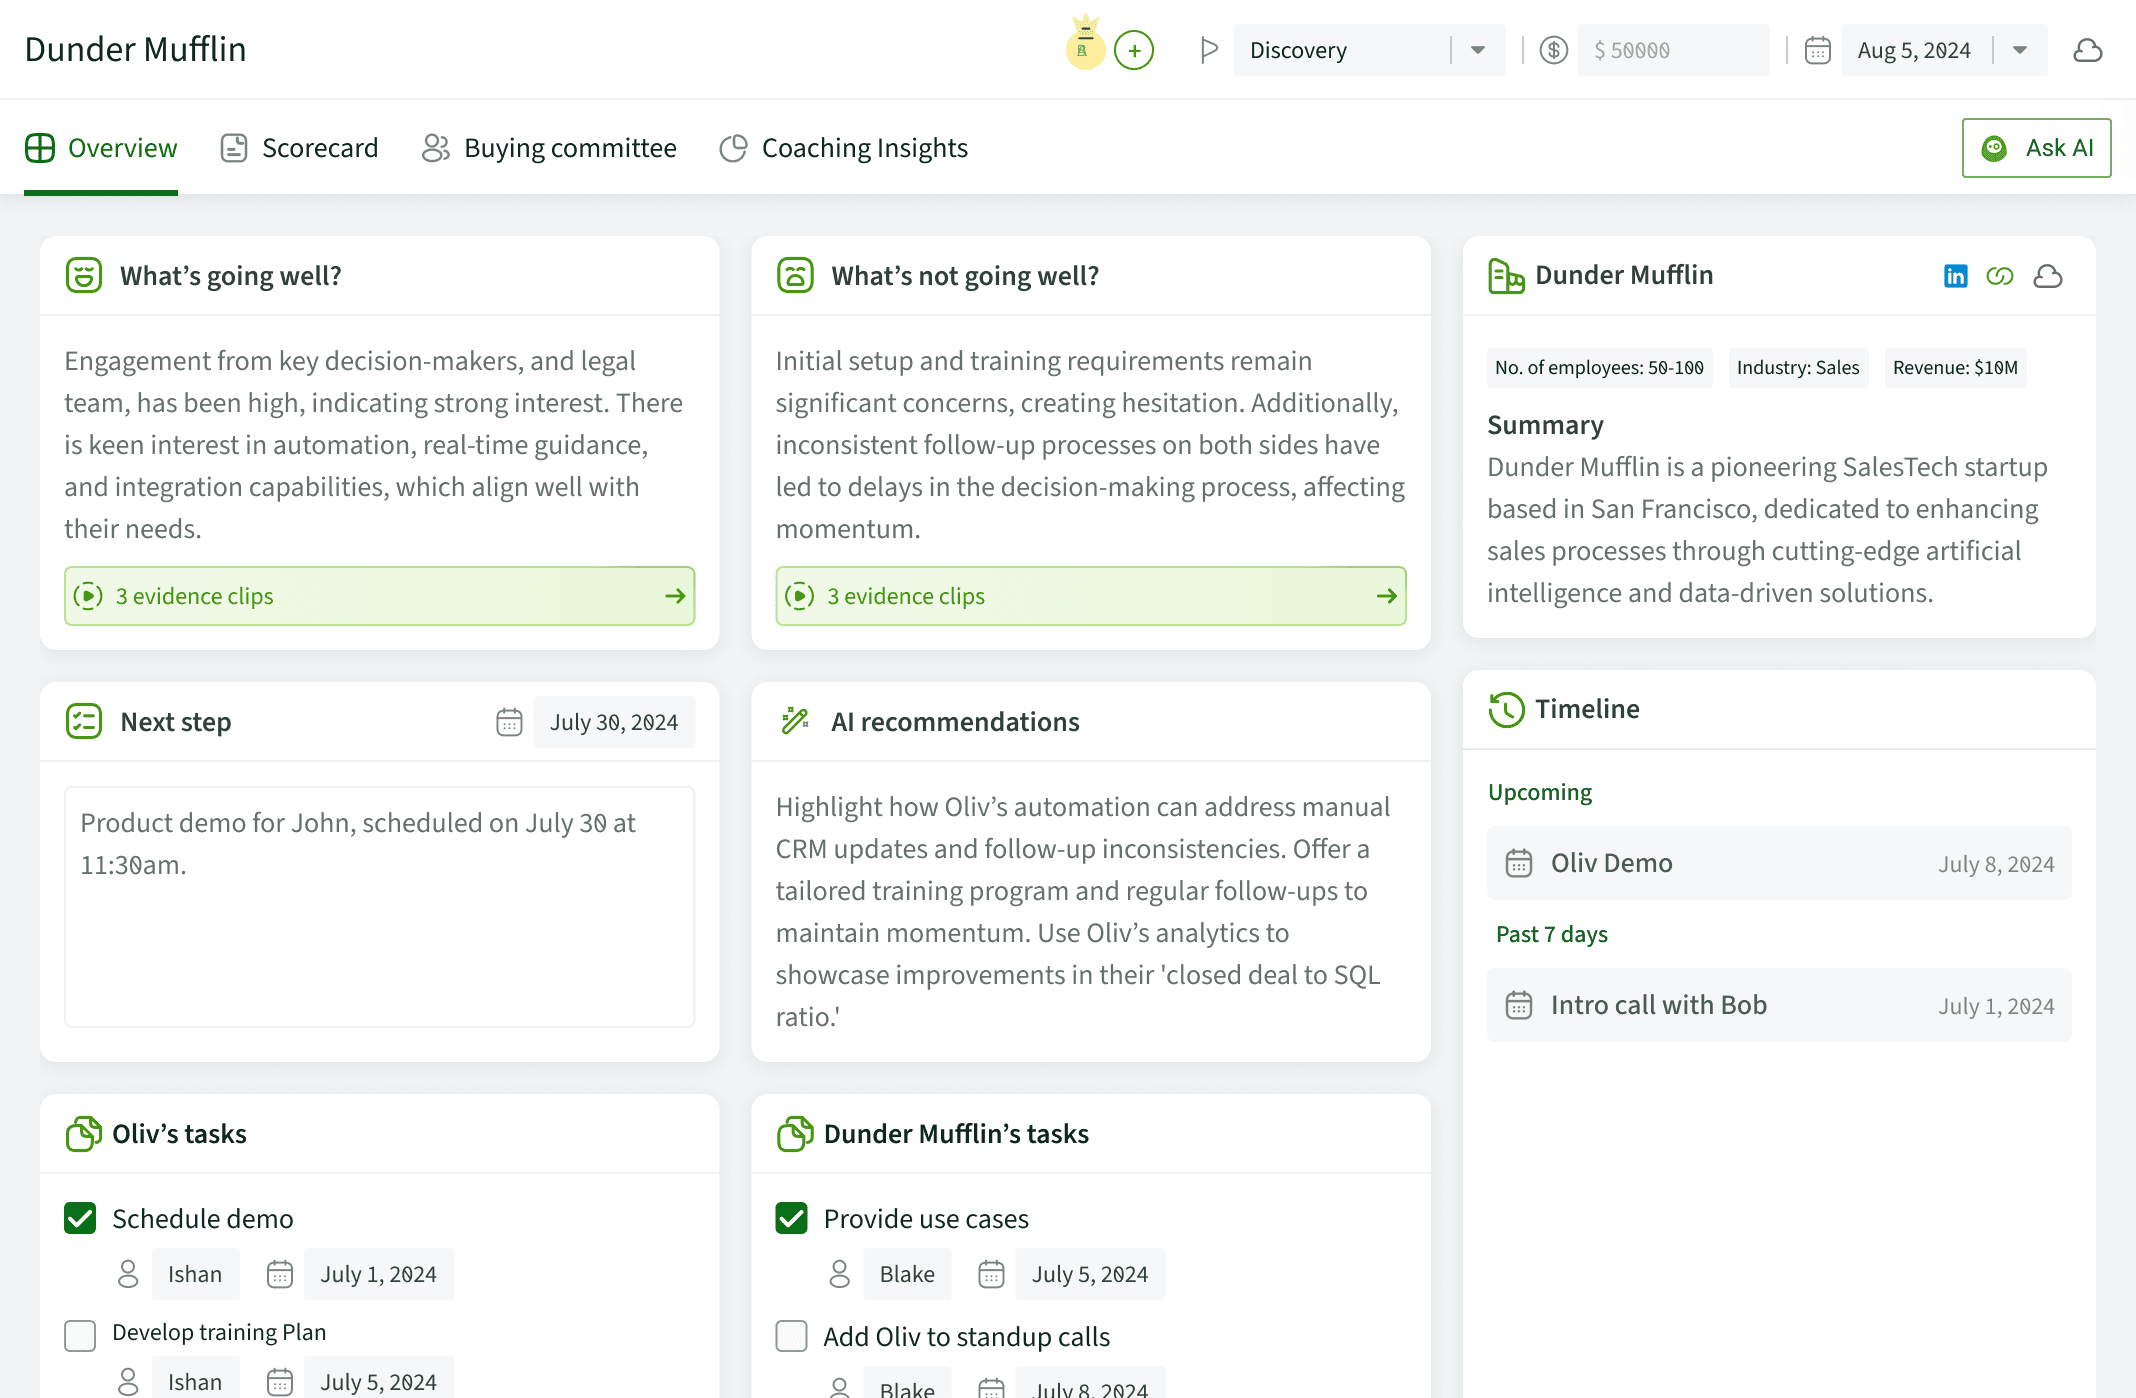Switch to the Scorecard tab
This screenshot has height=1398, width=2136.
click(x=299, y=148)
